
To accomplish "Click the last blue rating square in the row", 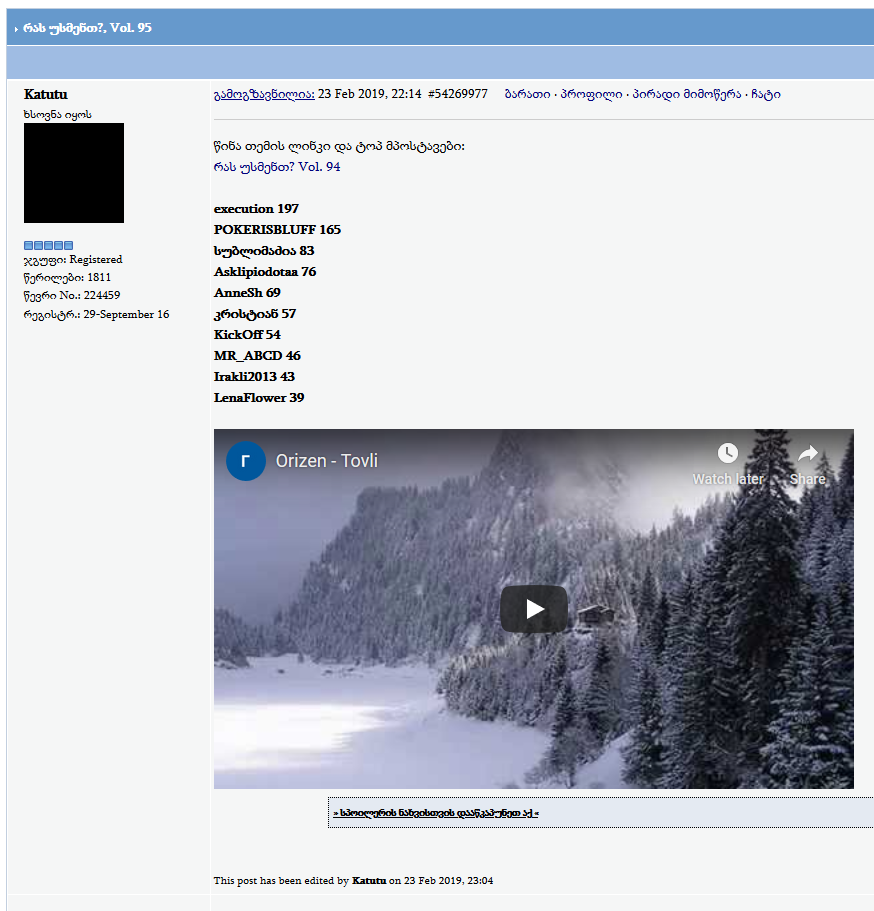I will 67,244.
